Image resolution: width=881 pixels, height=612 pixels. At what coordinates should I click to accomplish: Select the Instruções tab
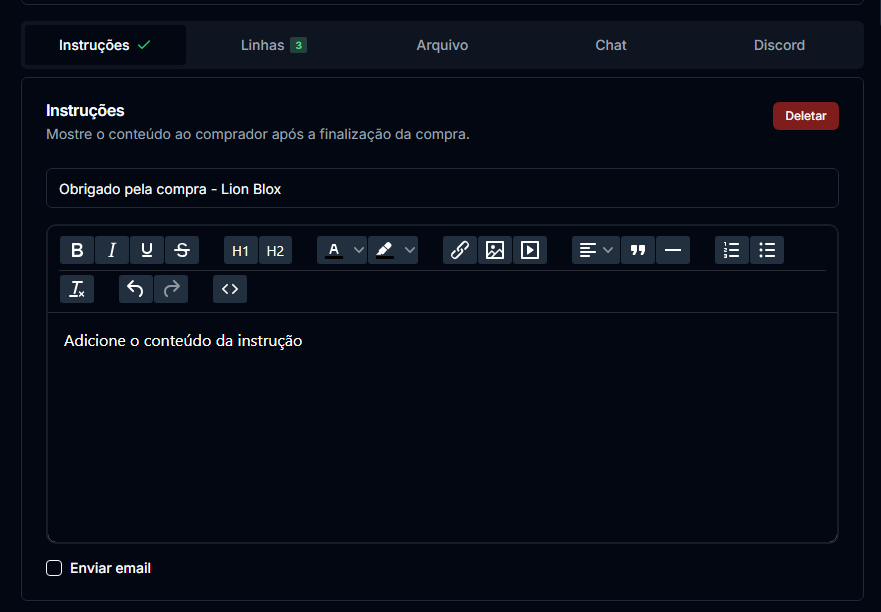click(x=105, y=45)
